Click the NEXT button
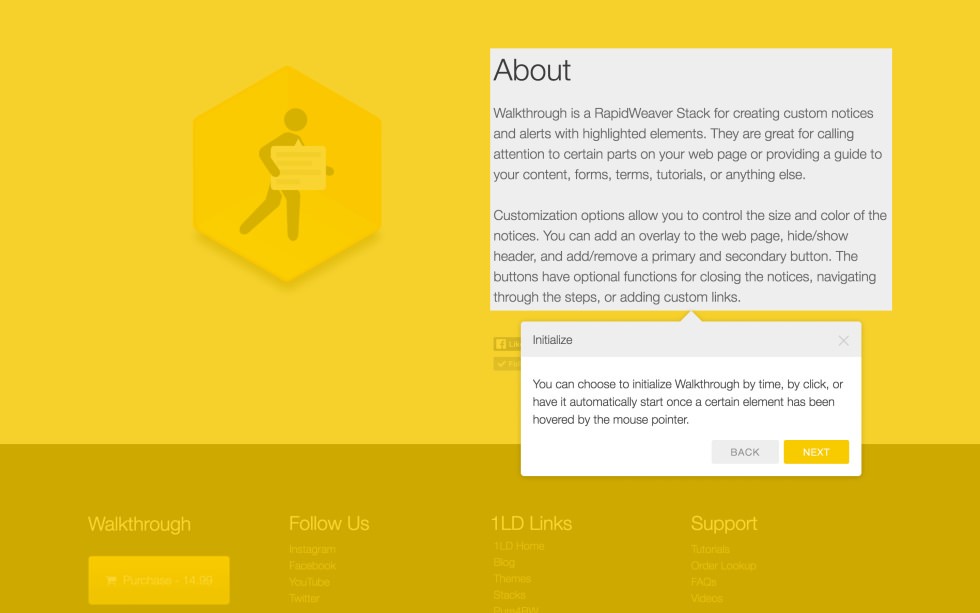This screenshot has width=980, height=613. pos(816,452)
